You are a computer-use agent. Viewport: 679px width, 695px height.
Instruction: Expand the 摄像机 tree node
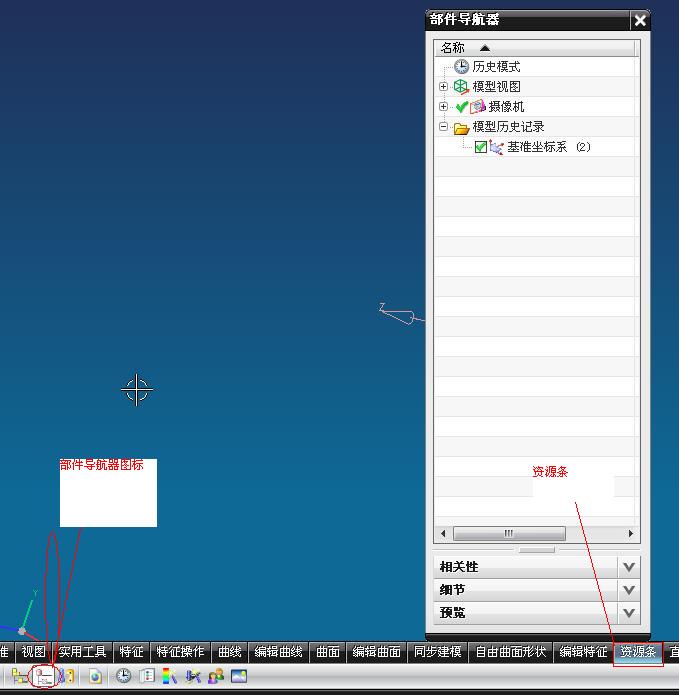[443, 106]
